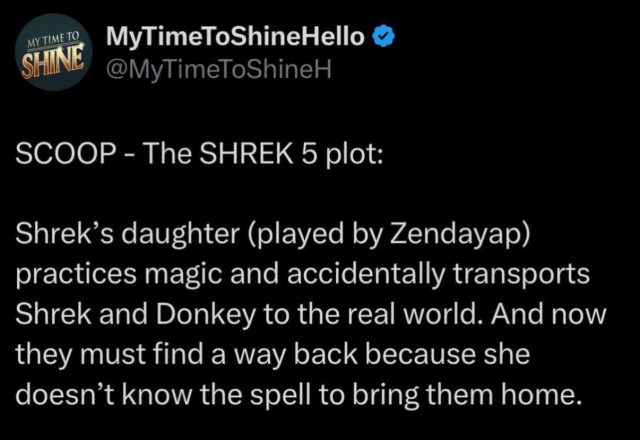The width and height of the screenshot is (640, 440).
Task: Open the My Time To Shine profile avatar
Action: coord(53,52)
